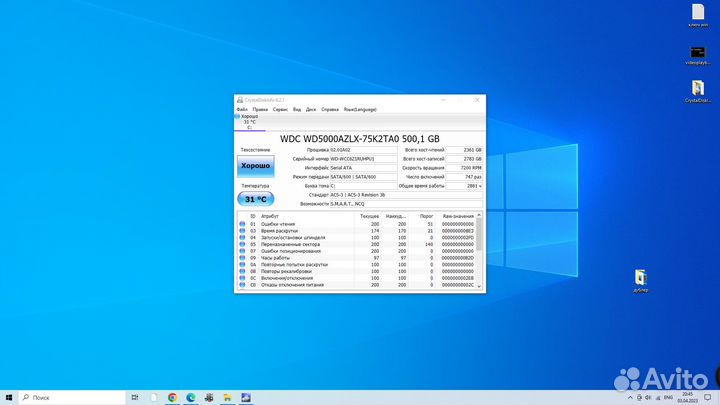The width and height of the screenshot is (720, 405).
Task: Click the ID column header
Action: (x=253, y=216)
